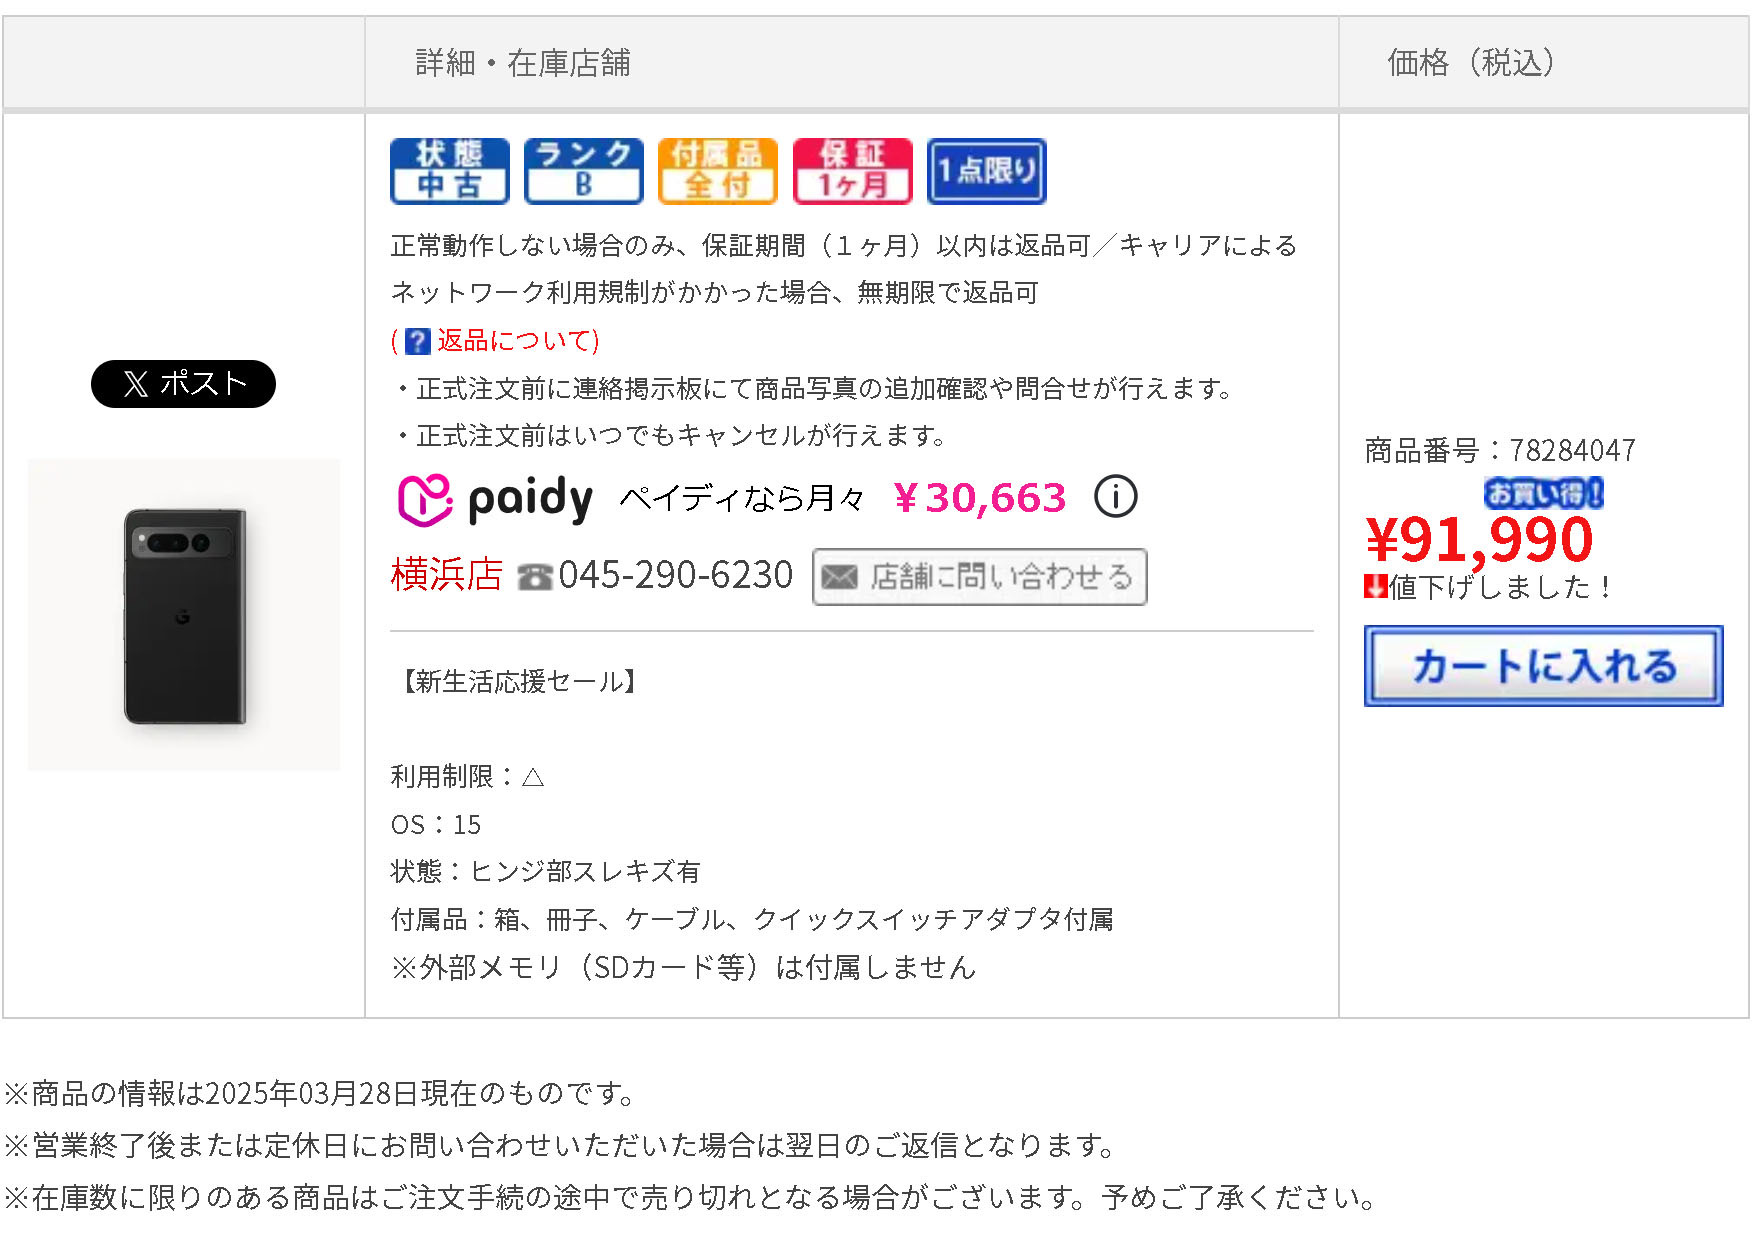Click the blue question mark help icon

pos(418,341)
